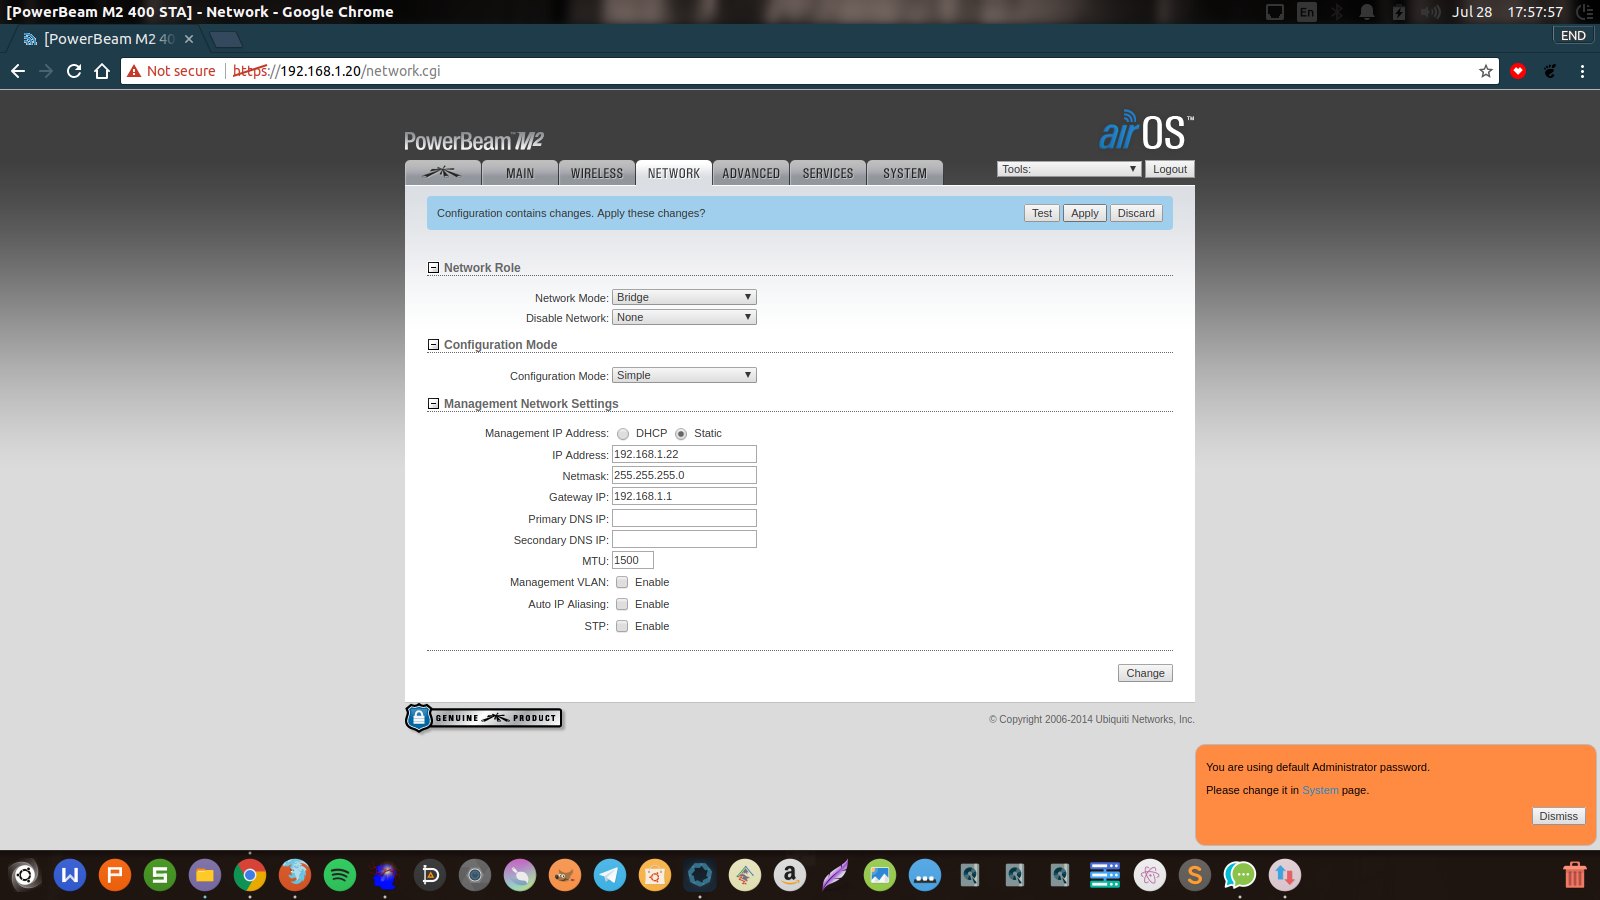The image size is (1600, 900).
Task: Enable Auto IP Aliasing checkbox
Action: pos(622,604)
